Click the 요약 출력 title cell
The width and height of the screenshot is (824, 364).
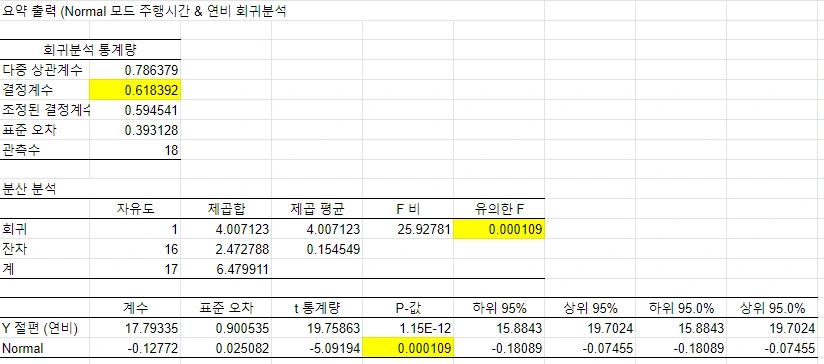143,11
